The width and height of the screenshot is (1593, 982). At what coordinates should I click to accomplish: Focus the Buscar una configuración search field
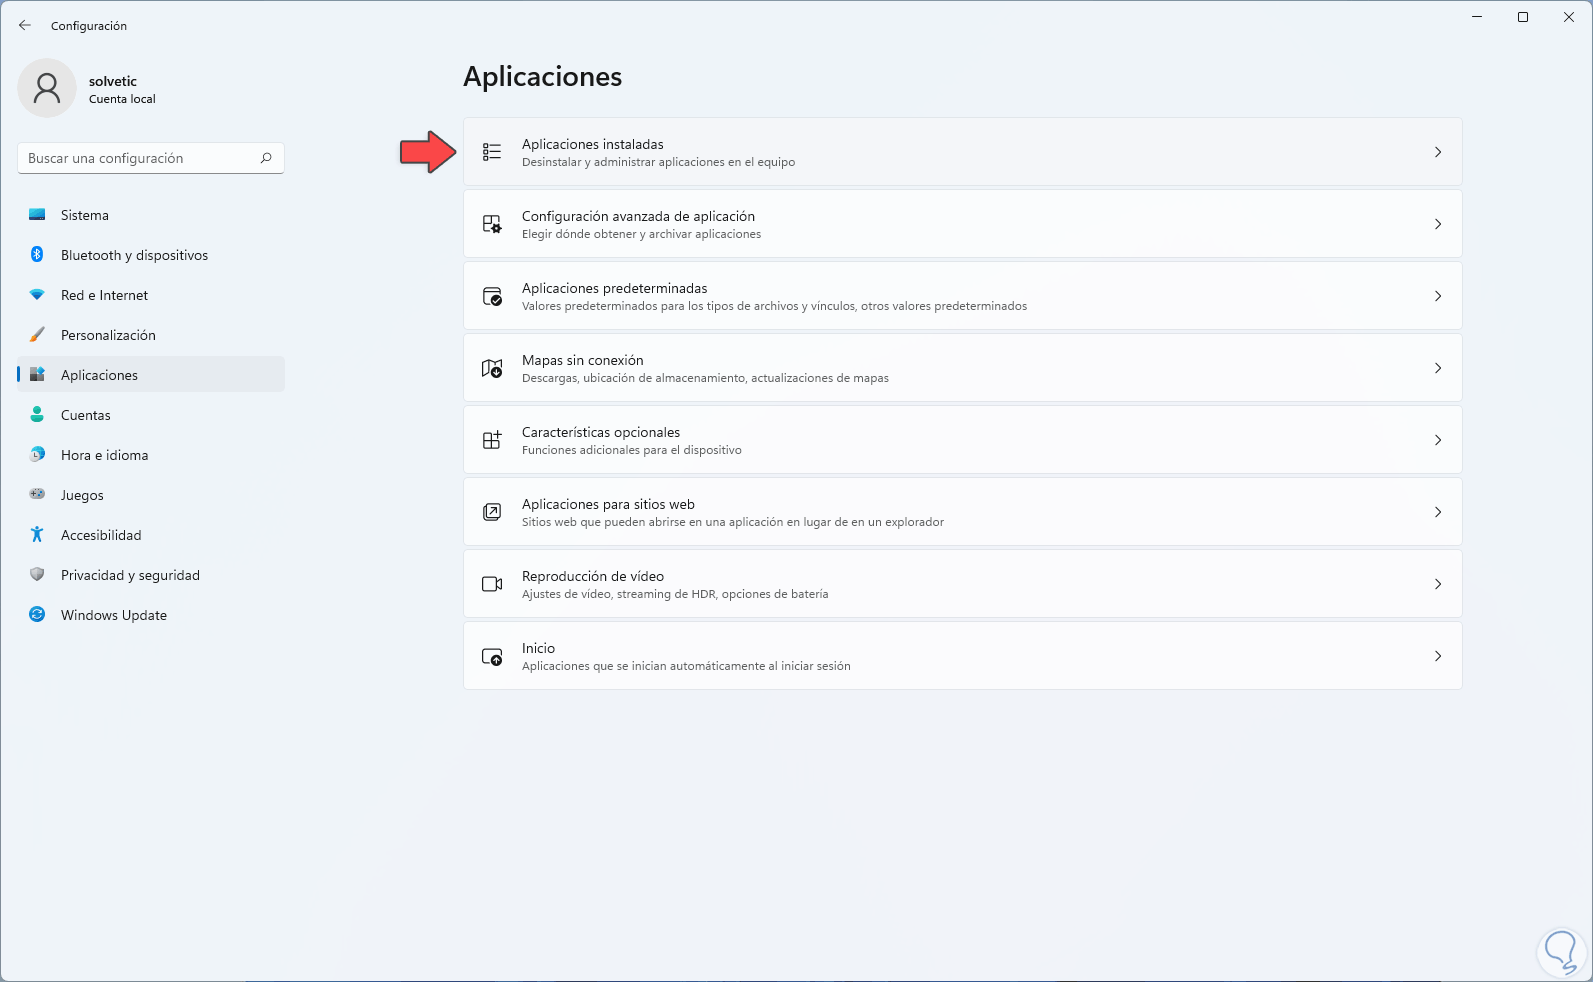tap(140, 158)
